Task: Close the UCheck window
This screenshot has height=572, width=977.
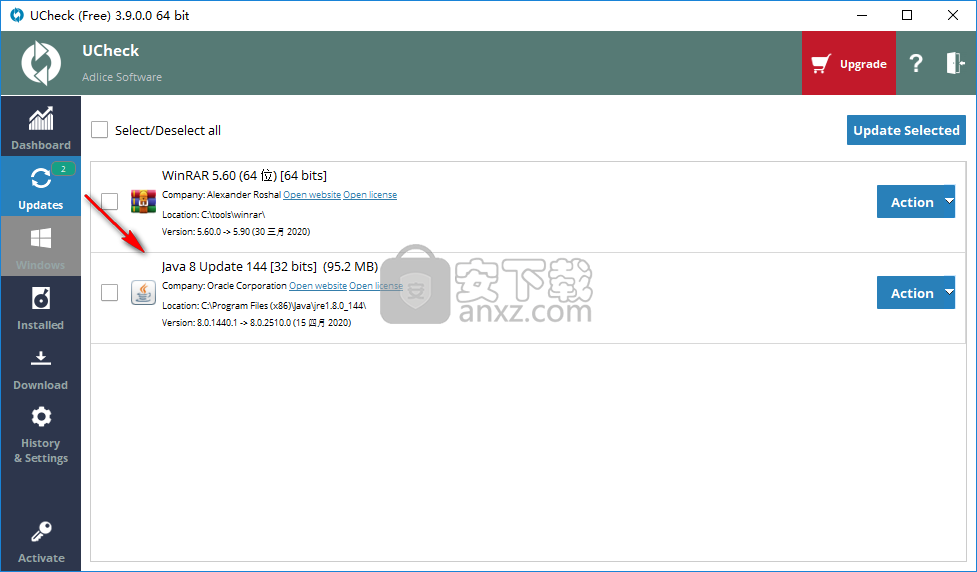Action: pyautogui.click(x=953, y=16)
